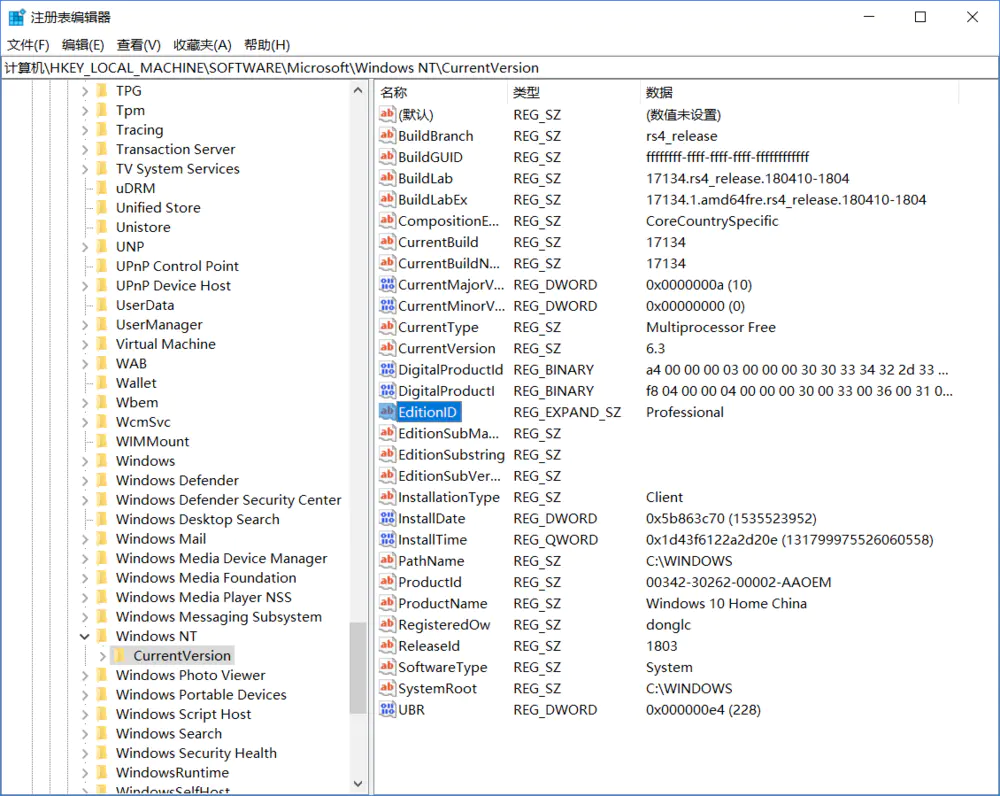1000x796 pixels.
Task: Click the string icon of BuildBranch value
Action: point(387,135)
